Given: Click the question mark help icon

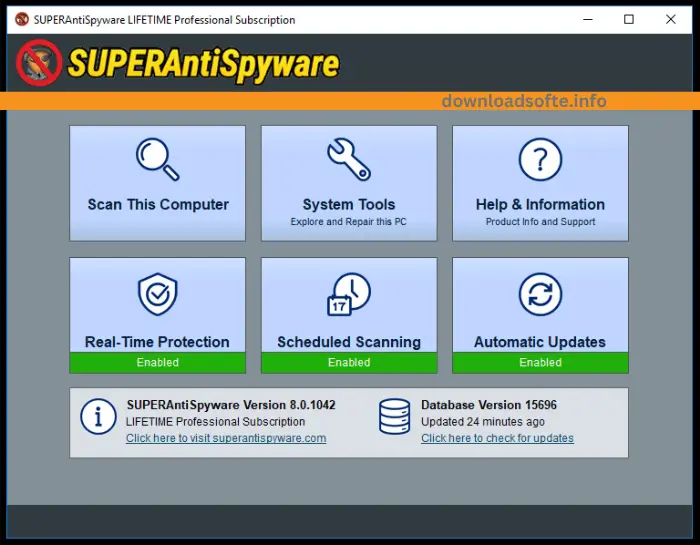Looking at the screenshot, I should 540,159.
